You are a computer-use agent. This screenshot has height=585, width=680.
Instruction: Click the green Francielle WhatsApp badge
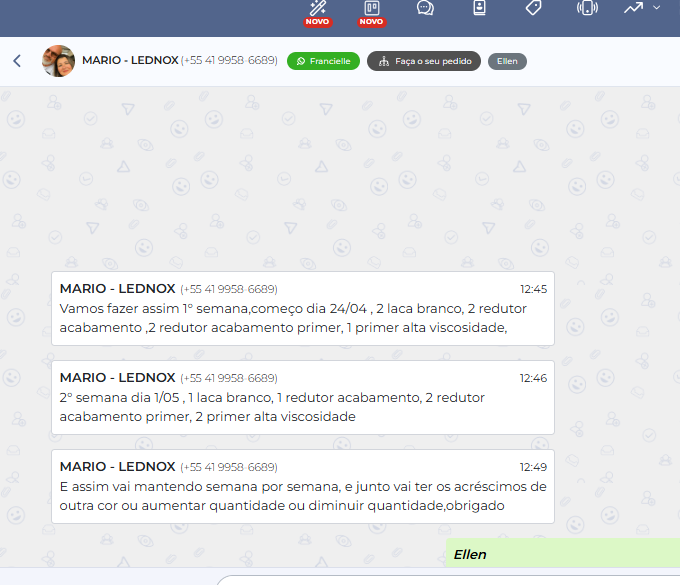(323, 61)
